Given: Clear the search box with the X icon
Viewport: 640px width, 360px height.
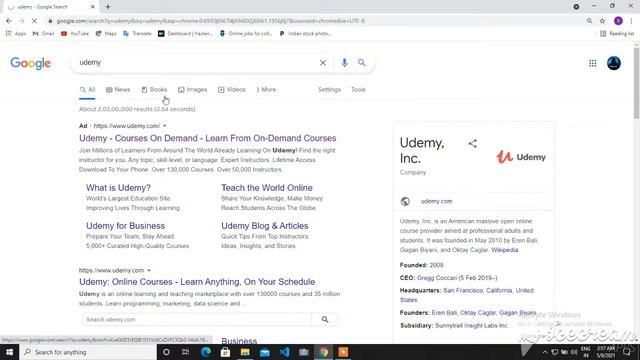Looking at the screenshot, I should [323, 63].
